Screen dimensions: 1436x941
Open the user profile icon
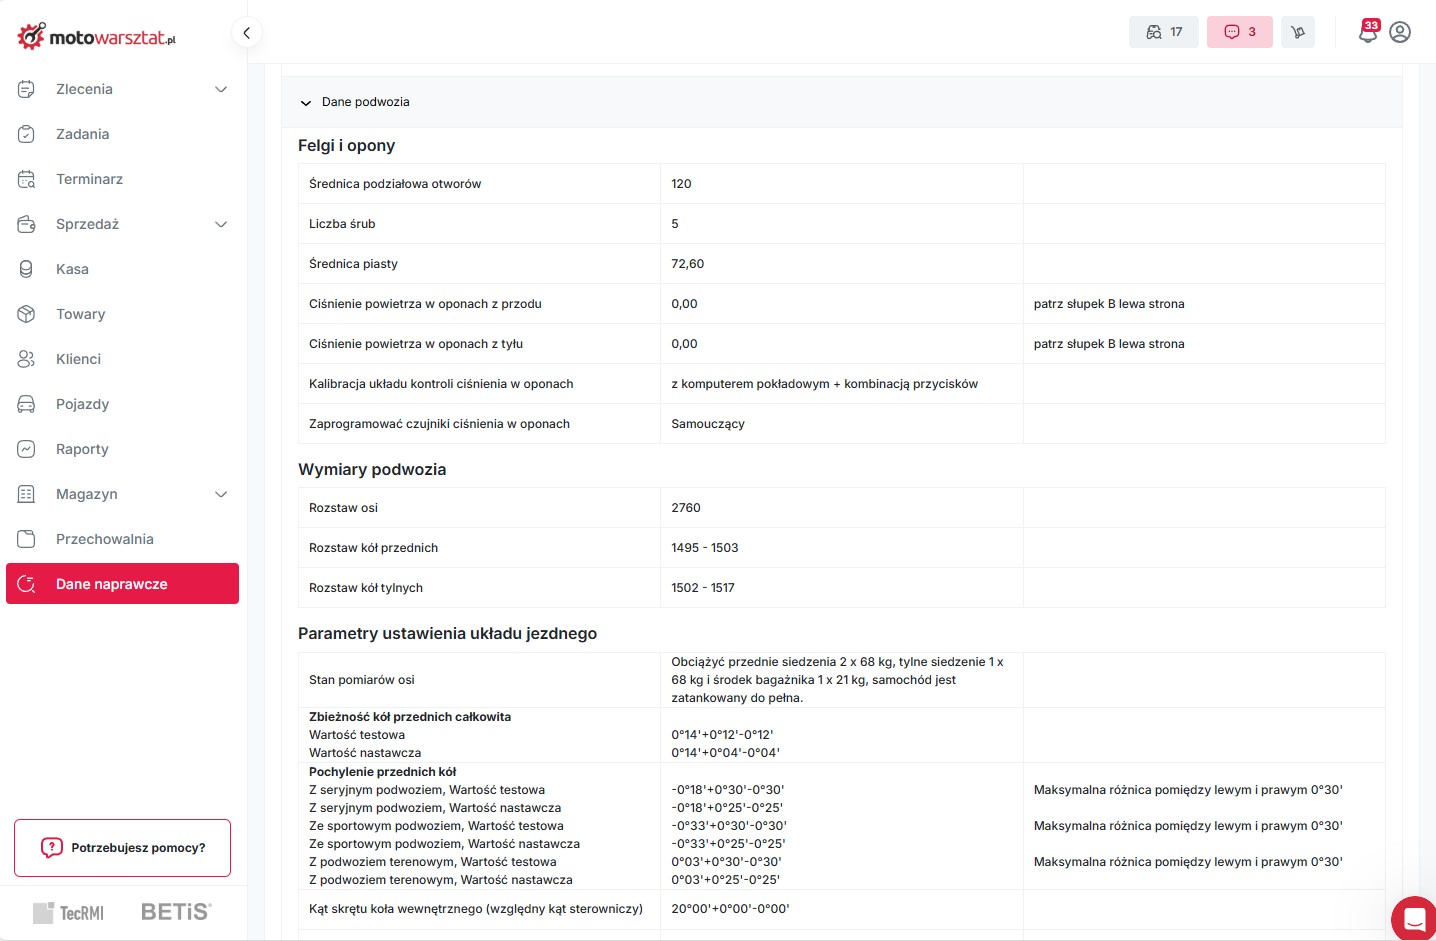coord(1400,32)
